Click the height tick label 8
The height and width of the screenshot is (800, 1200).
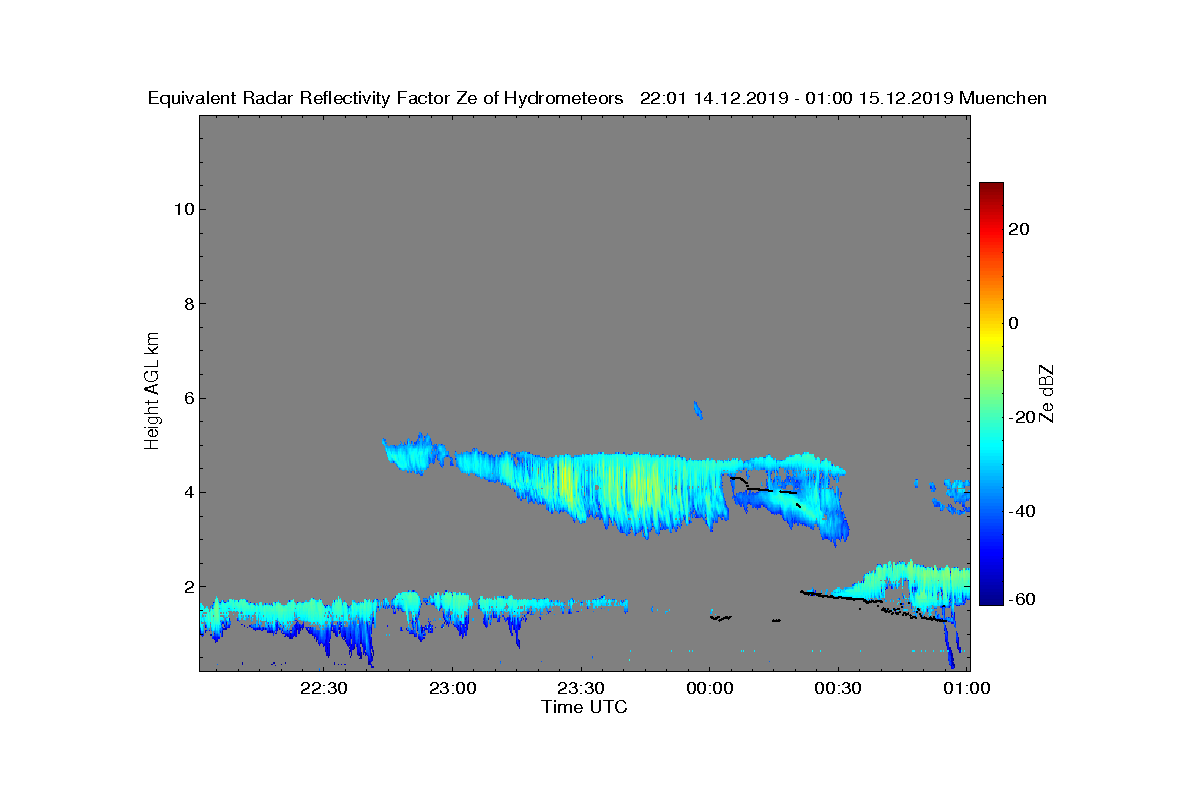(187, 304)
